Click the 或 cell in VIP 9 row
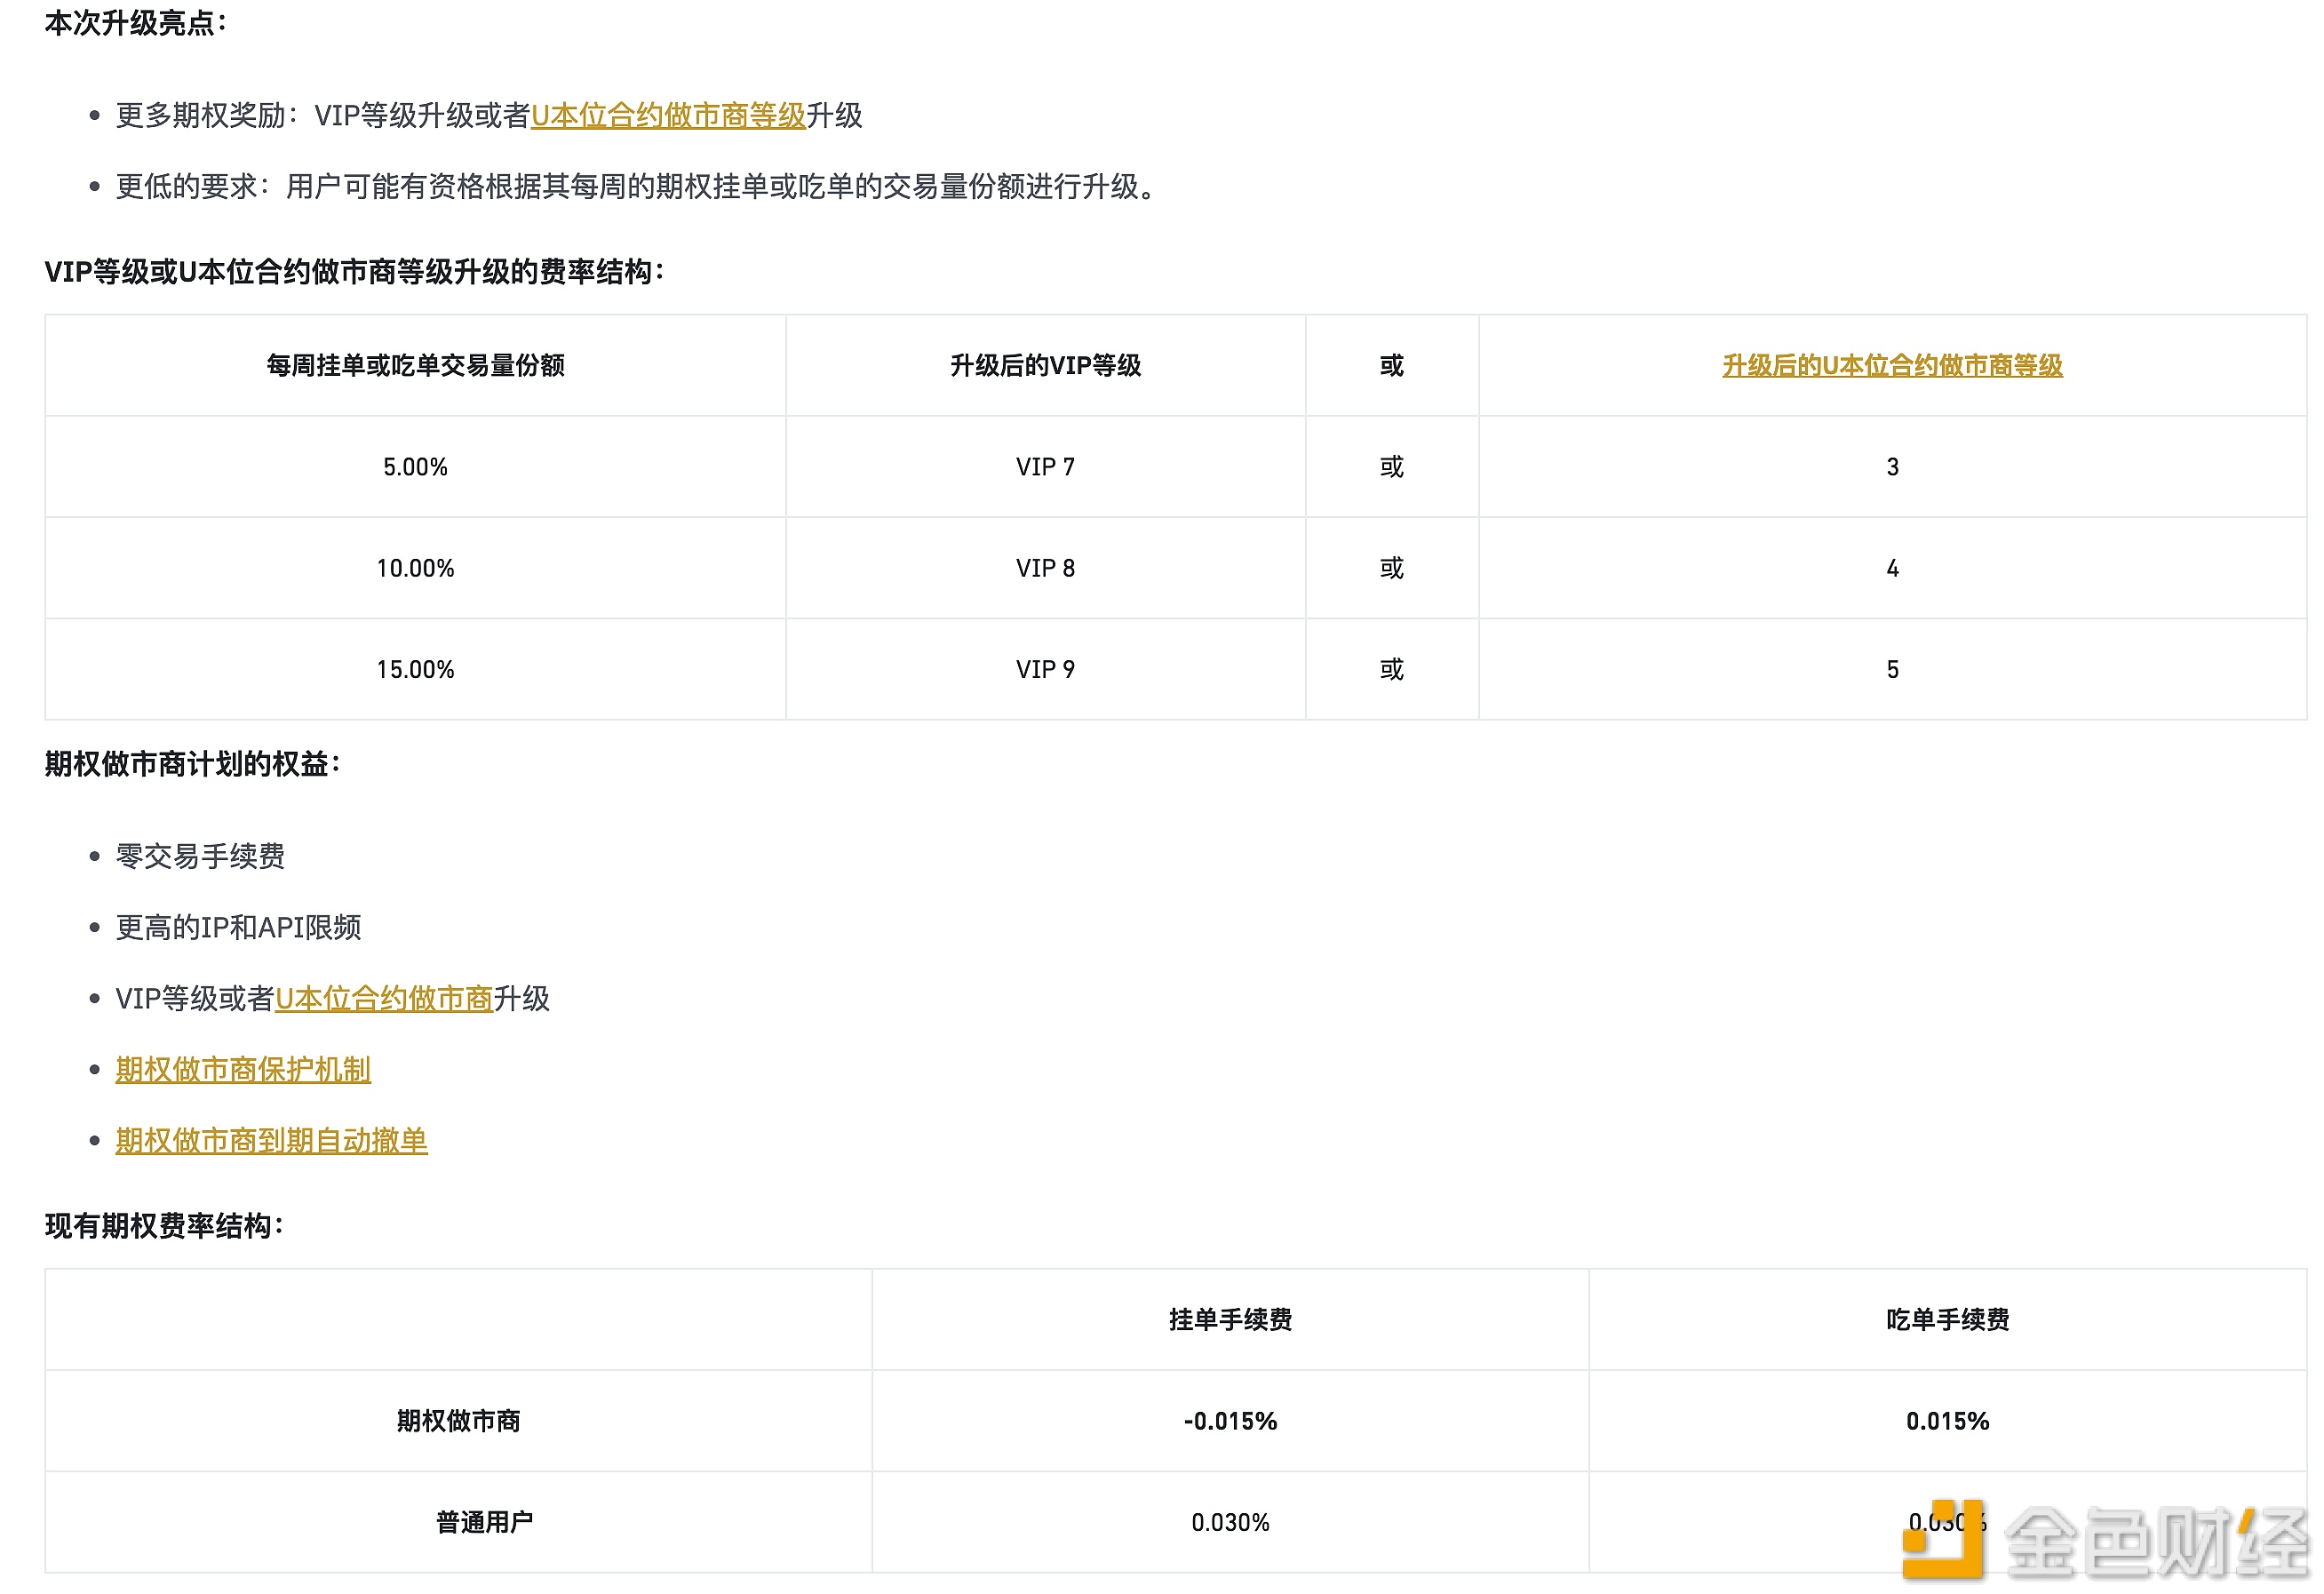The image size is (2324, 1594). (x=1392, y=670)
